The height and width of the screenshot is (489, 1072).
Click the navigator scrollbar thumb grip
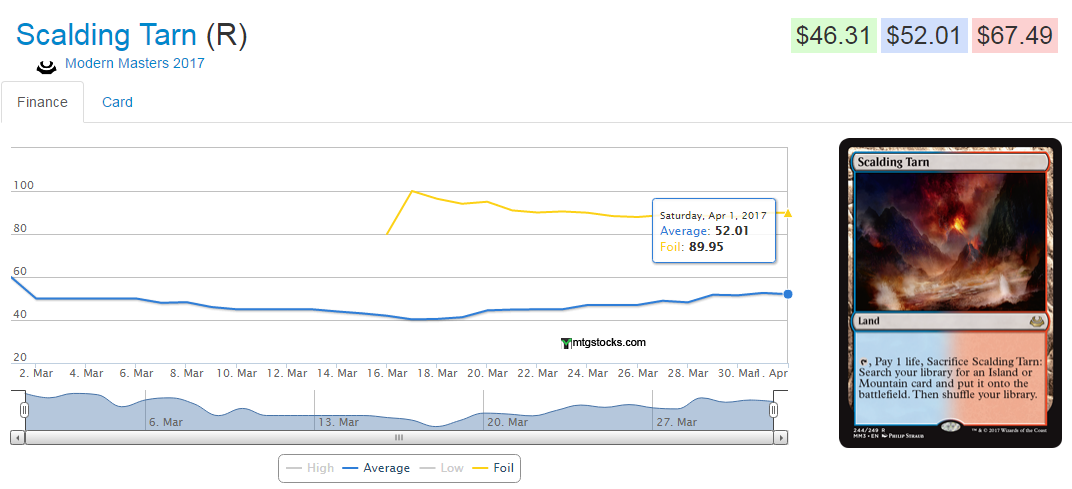coord(399,437)
